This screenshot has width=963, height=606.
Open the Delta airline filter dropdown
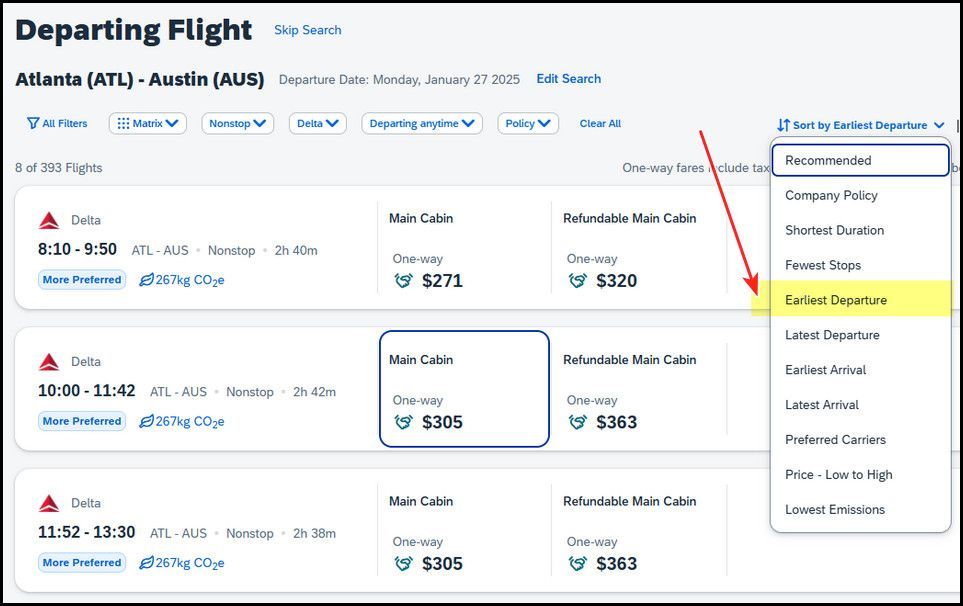click(318, 123)
